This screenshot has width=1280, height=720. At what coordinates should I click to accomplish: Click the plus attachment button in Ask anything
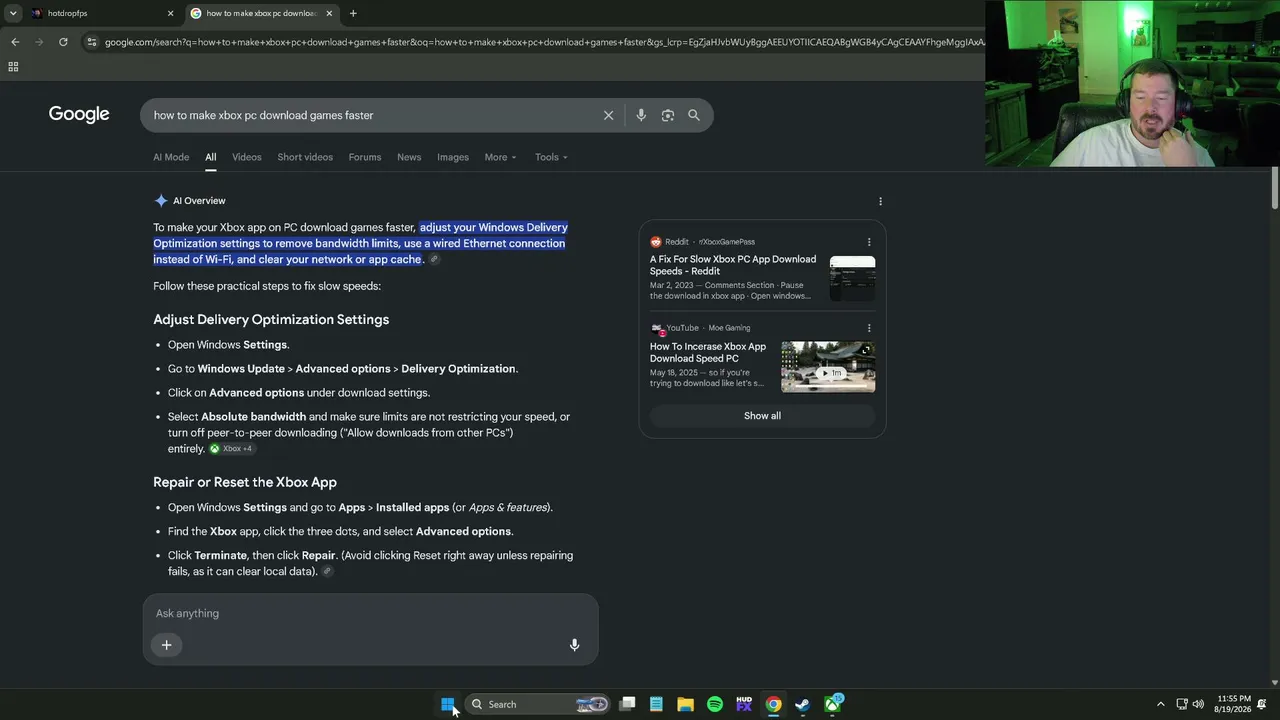click(167, 645)
